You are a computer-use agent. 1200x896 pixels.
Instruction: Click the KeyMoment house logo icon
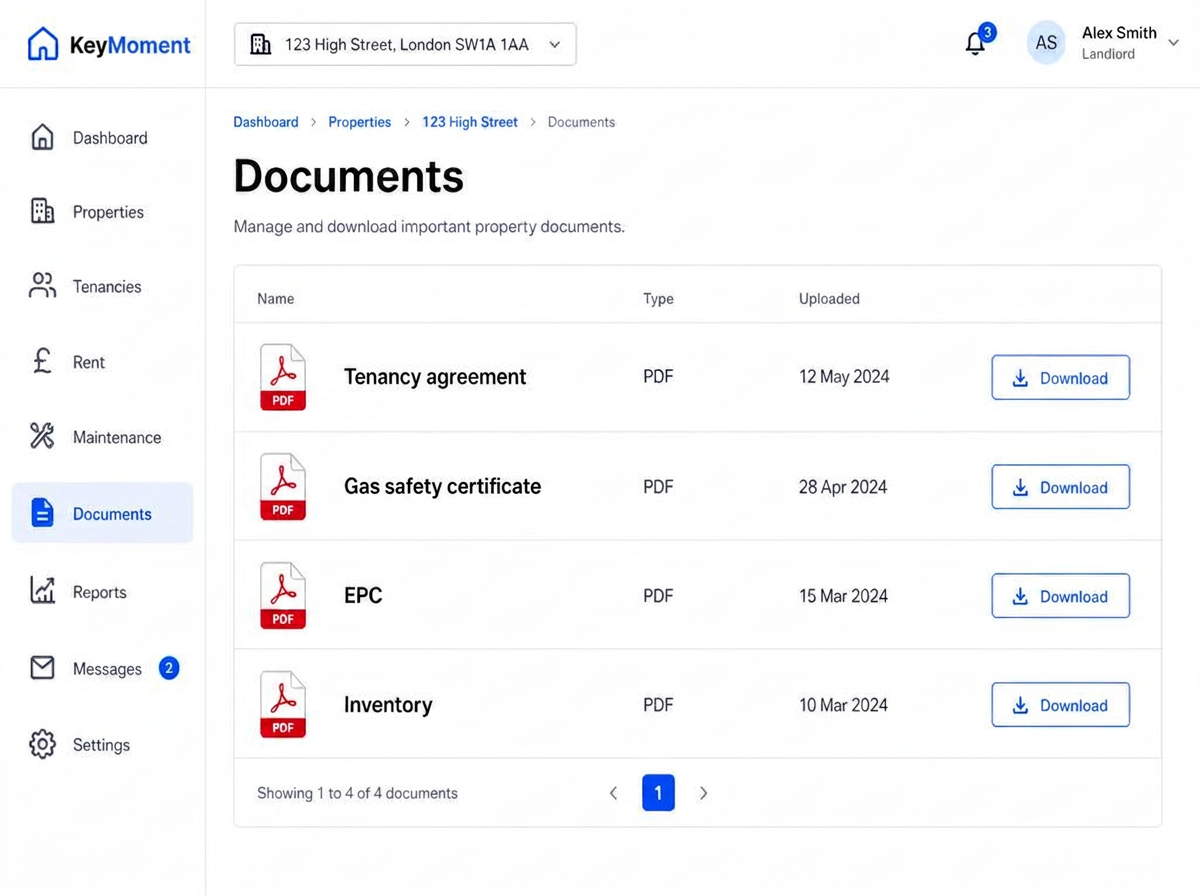point(43,44)
